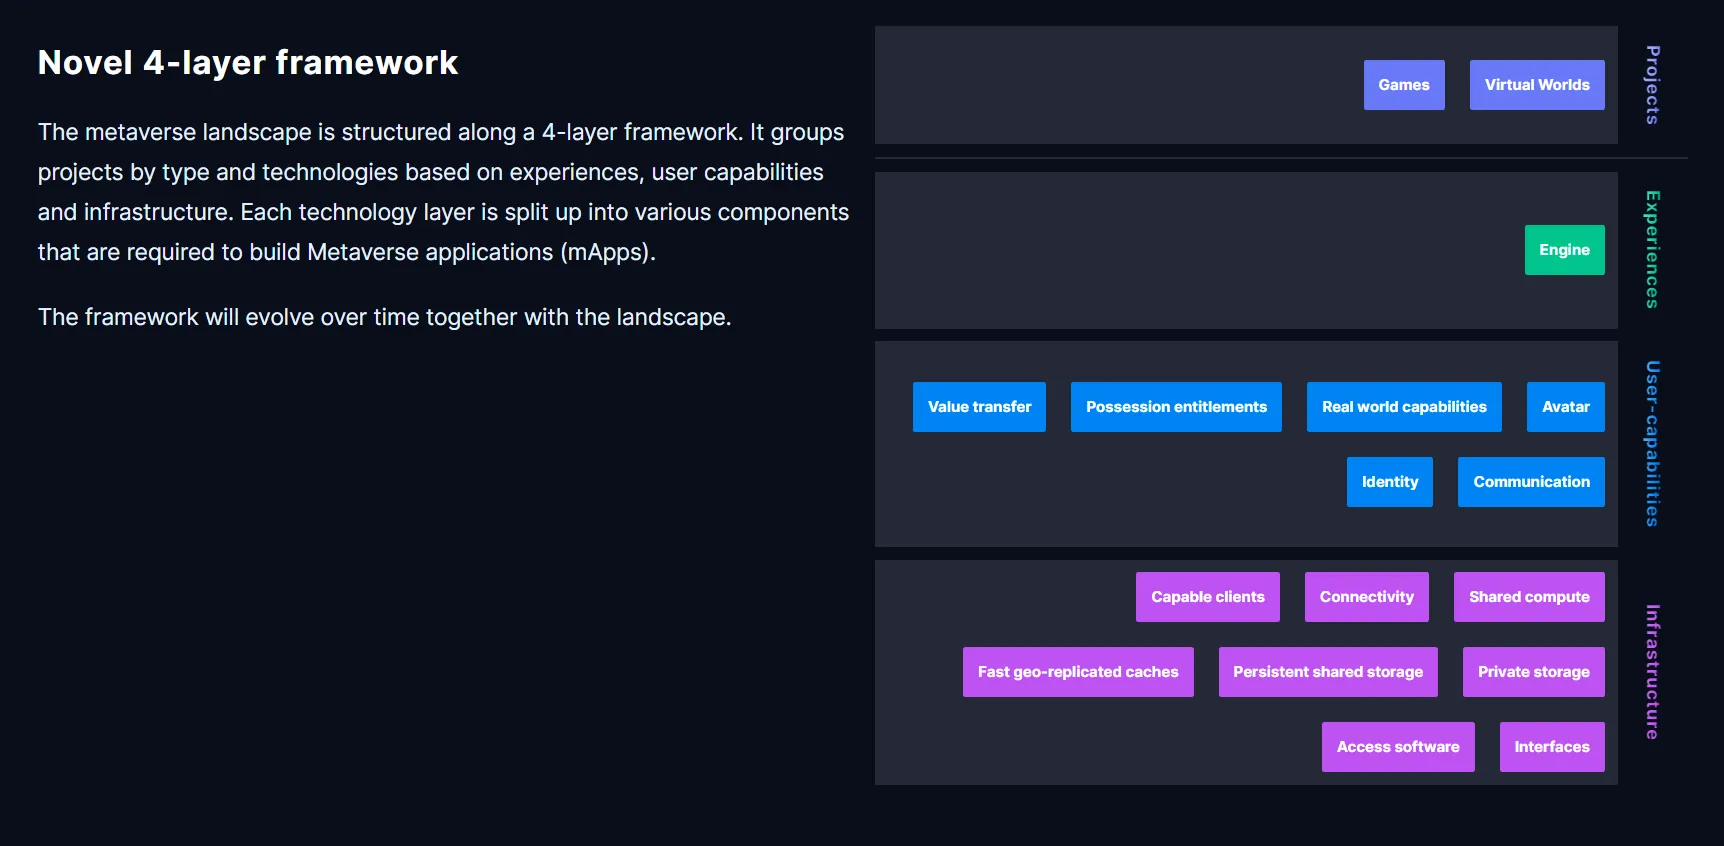Click the Novel 4-layer framework heading
This screenshot has height=846, width=1724.
tap(248, 63)
